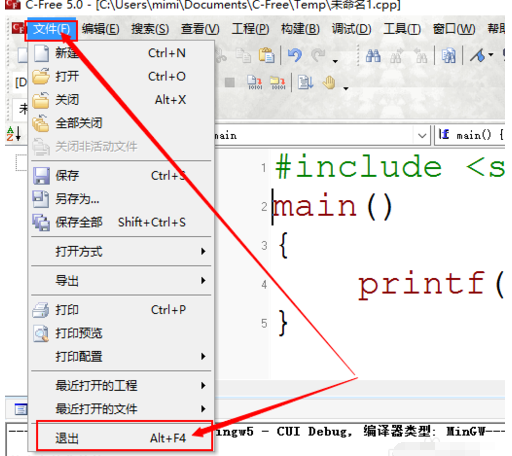Choose 新建 from the file menu
The height and width of the screenshot is (456, 512).
(x=121, y=53)
